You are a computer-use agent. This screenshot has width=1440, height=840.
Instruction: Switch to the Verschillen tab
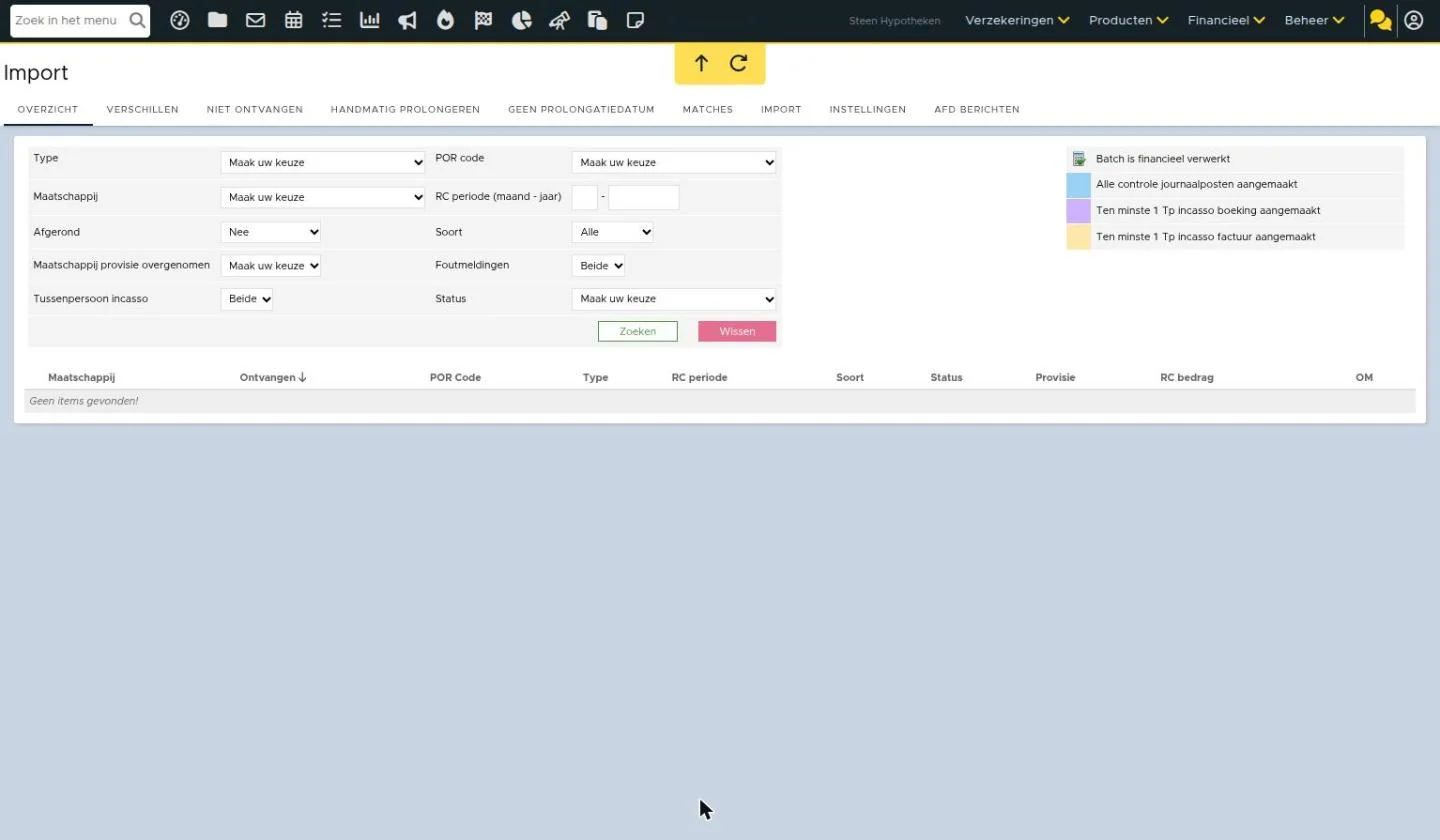[x=143, y=109]
